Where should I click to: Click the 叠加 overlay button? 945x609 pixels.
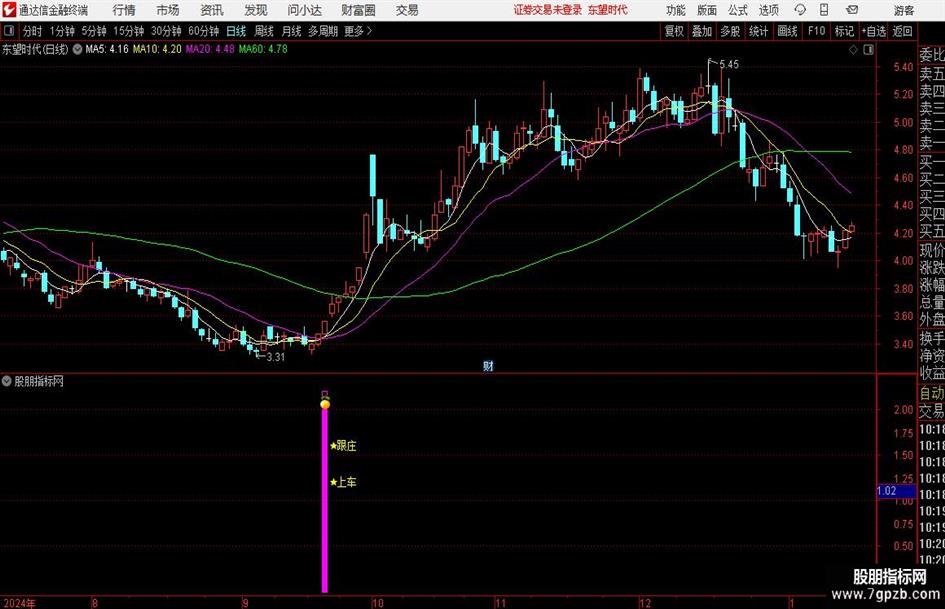point(702,31)
